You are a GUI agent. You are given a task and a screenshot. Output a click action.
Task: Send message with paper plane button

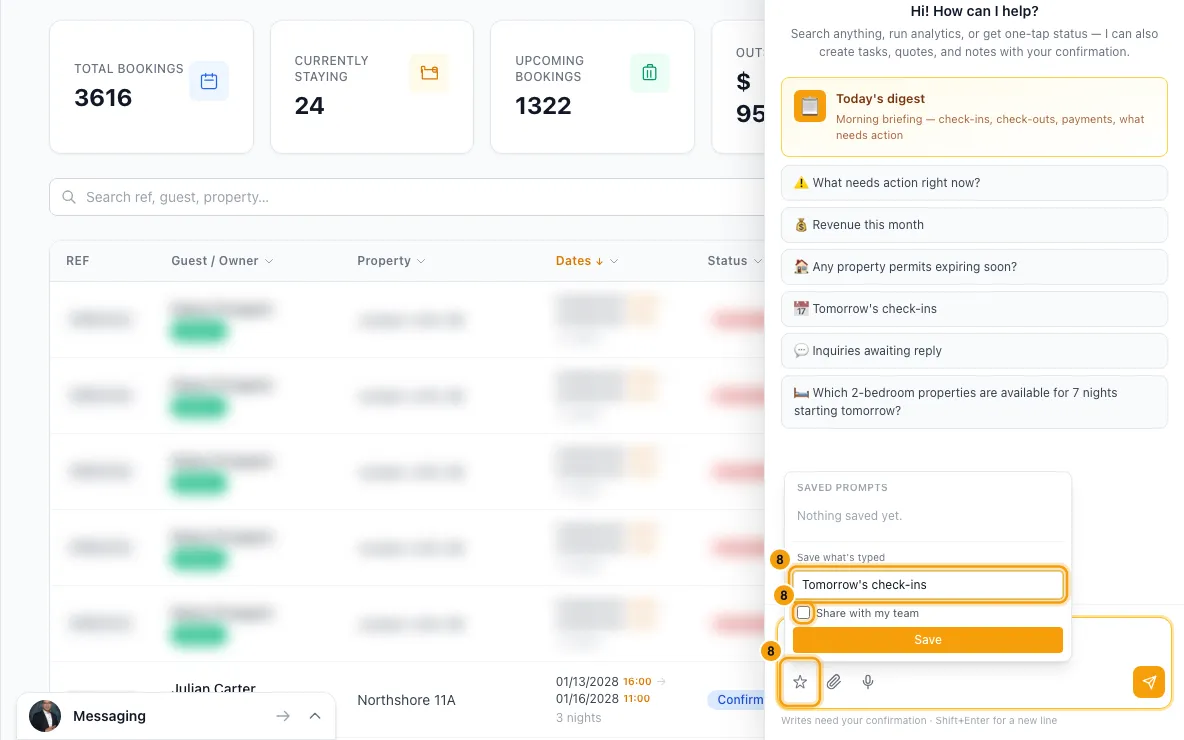click(x=1149, y=682)
